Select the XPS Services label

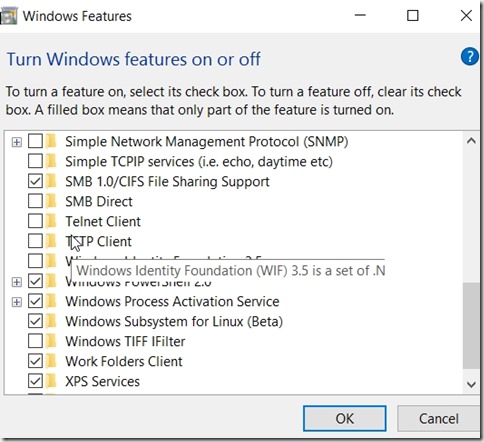tap(102, 381)
